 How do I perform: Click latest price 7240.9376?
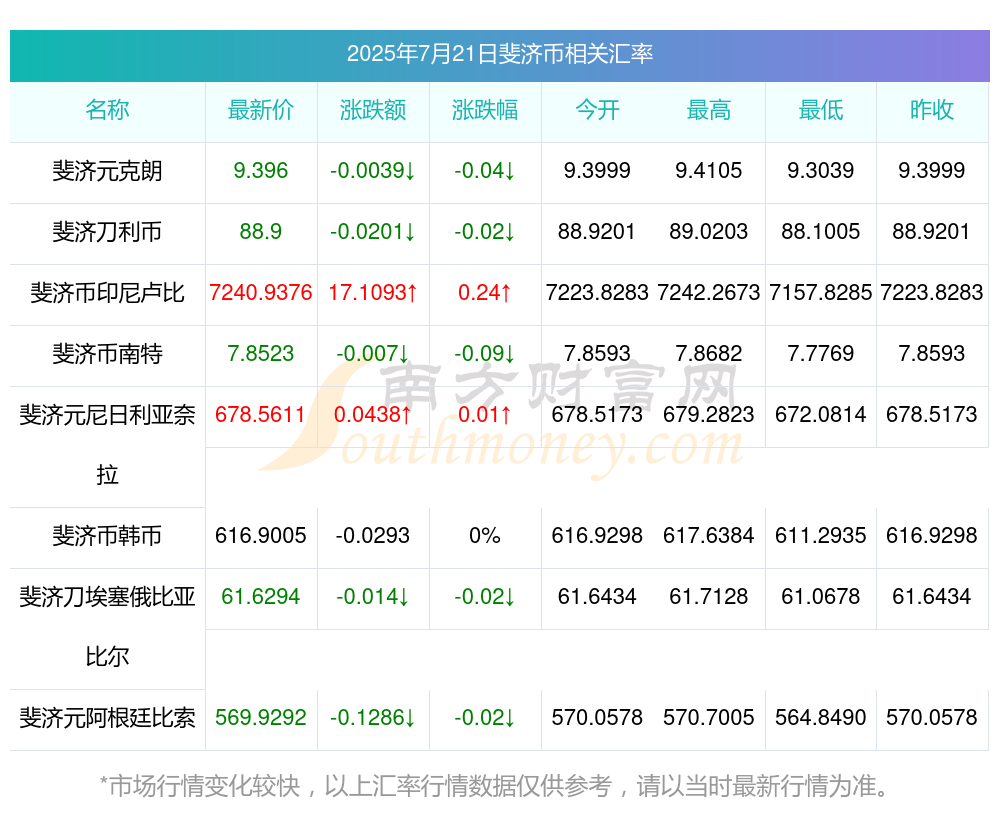point(261,292)
